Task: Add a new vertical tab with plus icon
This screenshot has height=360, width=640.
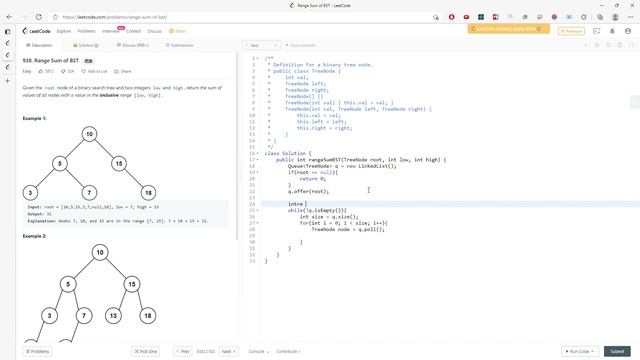Action: pyautogui.click(x=7, y=81)
